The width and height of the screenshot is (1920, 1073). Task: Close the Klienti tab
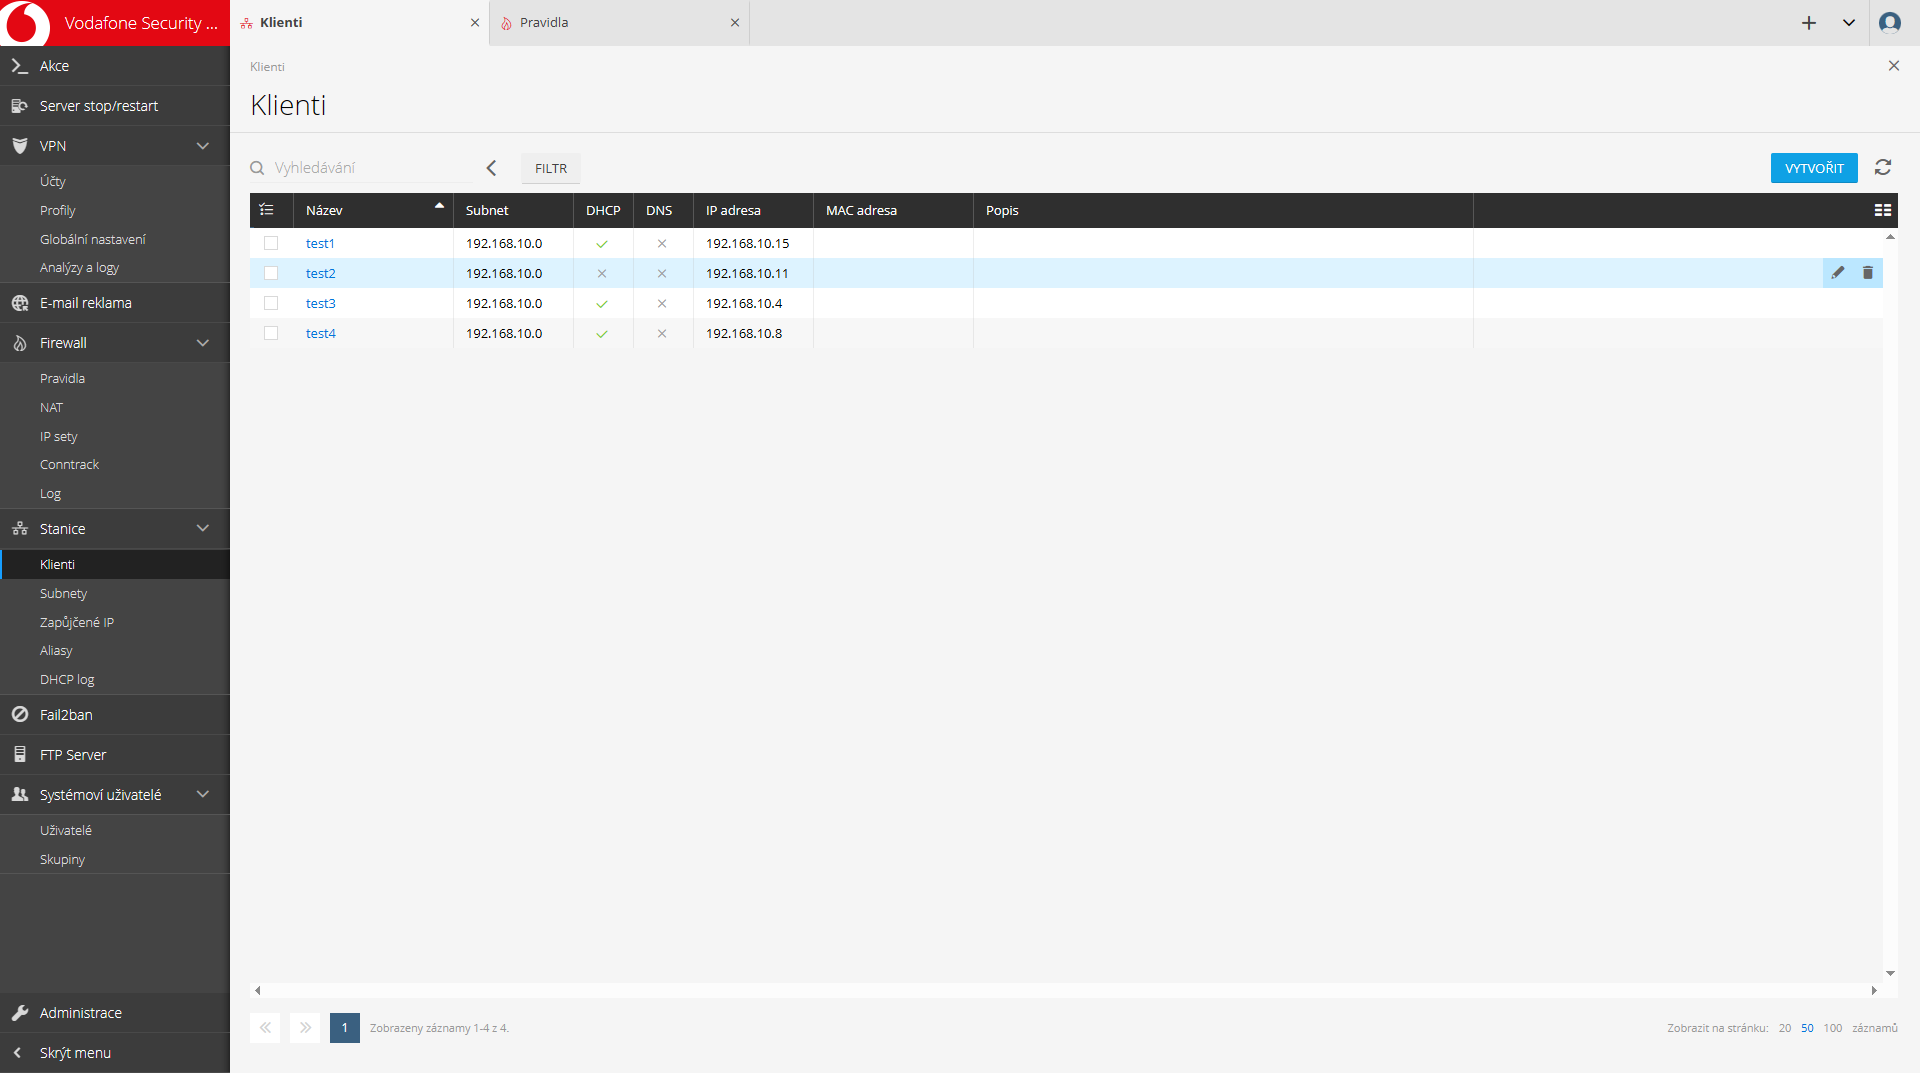click(x=475, y=22)
